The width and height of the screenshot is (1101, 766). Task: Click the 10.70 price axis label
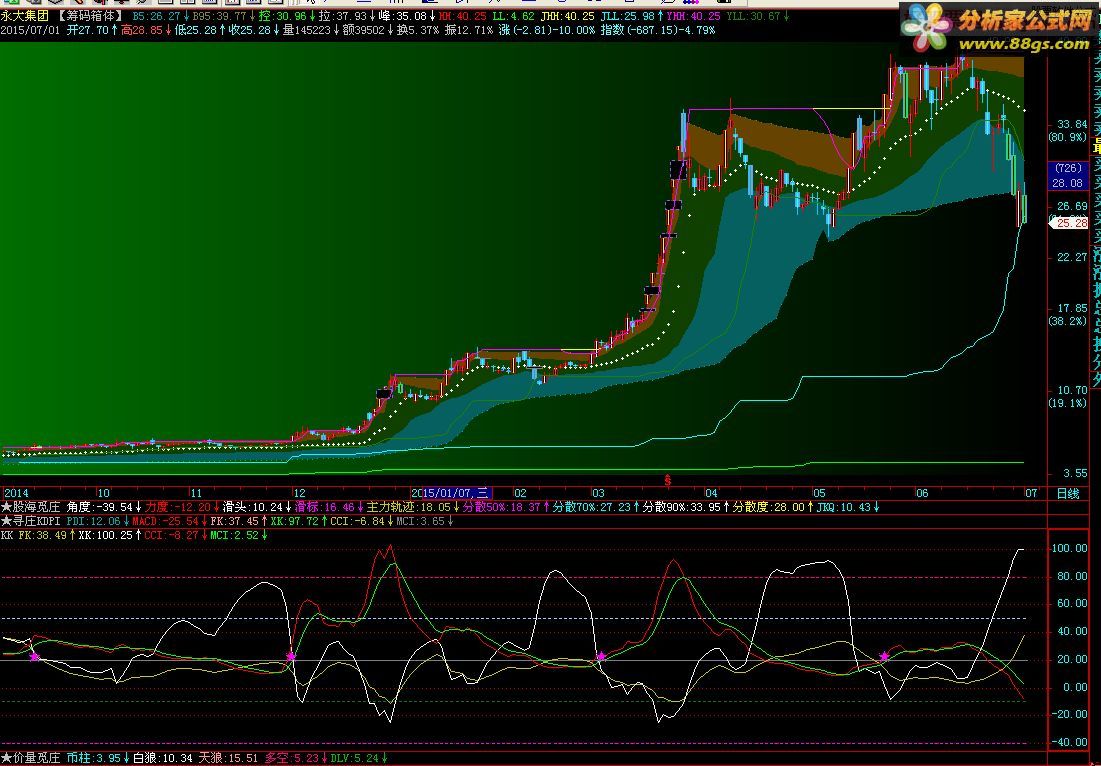click(x=1072, y=390)
